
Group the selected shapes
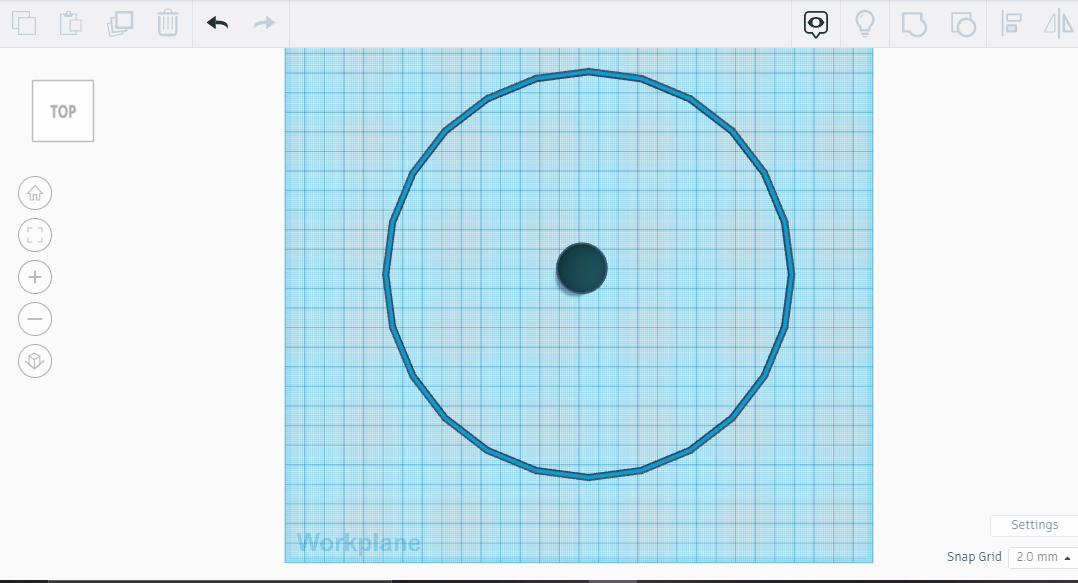[x=914, y=23]
